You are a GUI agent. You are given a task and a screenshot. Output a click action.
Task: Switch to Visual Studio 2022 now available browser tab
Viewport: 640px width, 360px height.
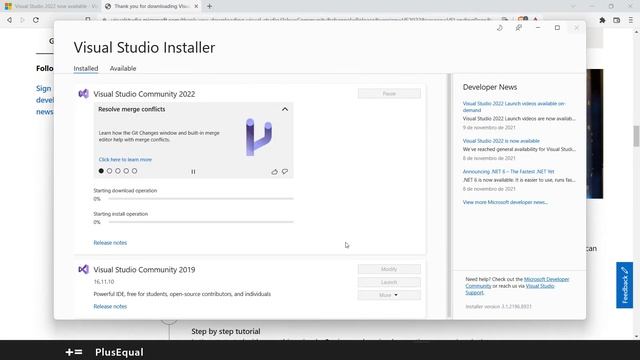[x=50, y=6]
